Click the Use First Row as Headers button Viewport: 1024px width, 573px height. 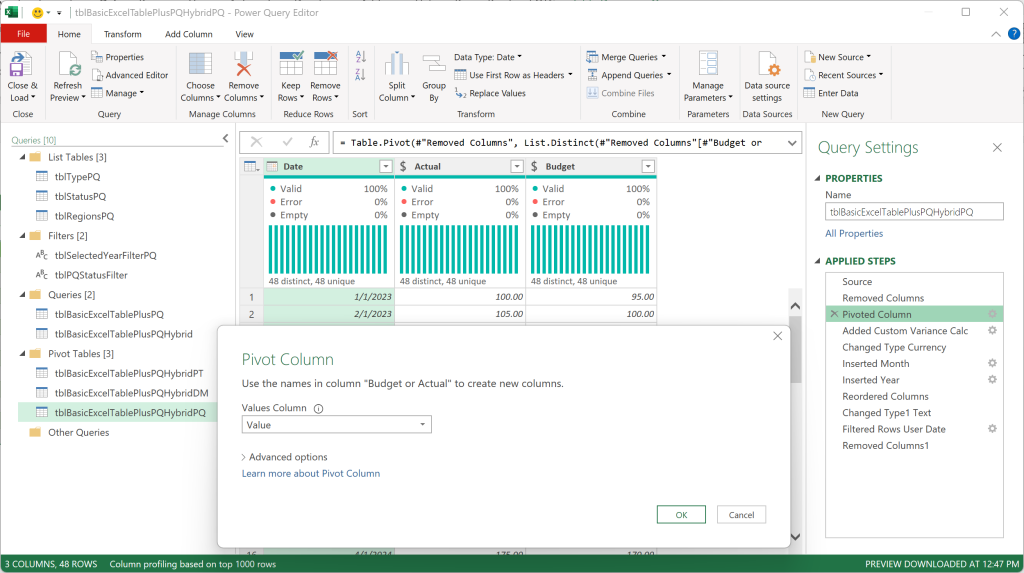pyautogui.click(x=513, y=75)
